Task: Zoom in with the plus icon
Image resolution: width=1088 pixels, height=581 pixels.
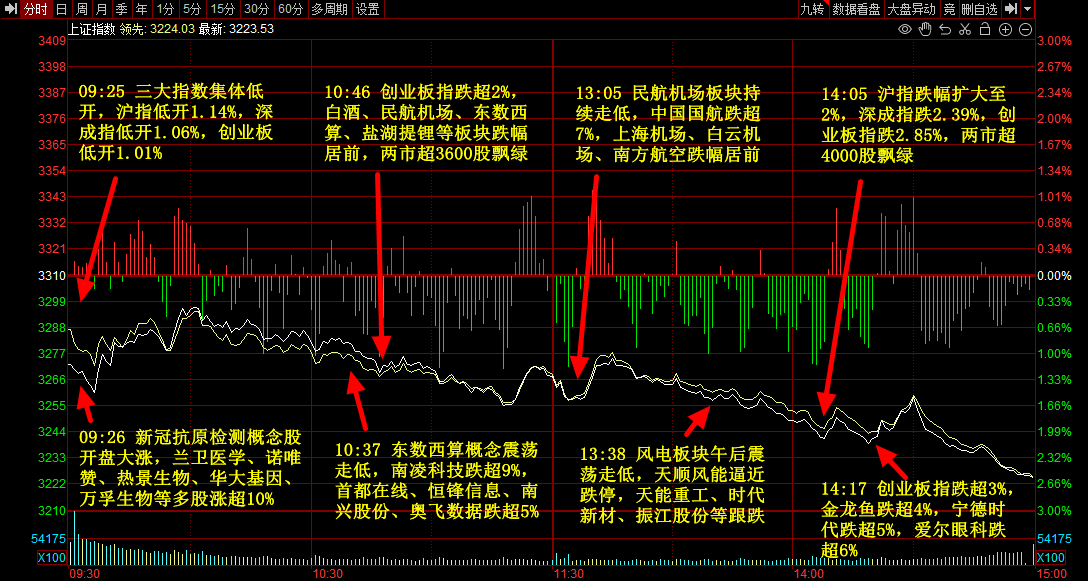Action: (1006, 30)
